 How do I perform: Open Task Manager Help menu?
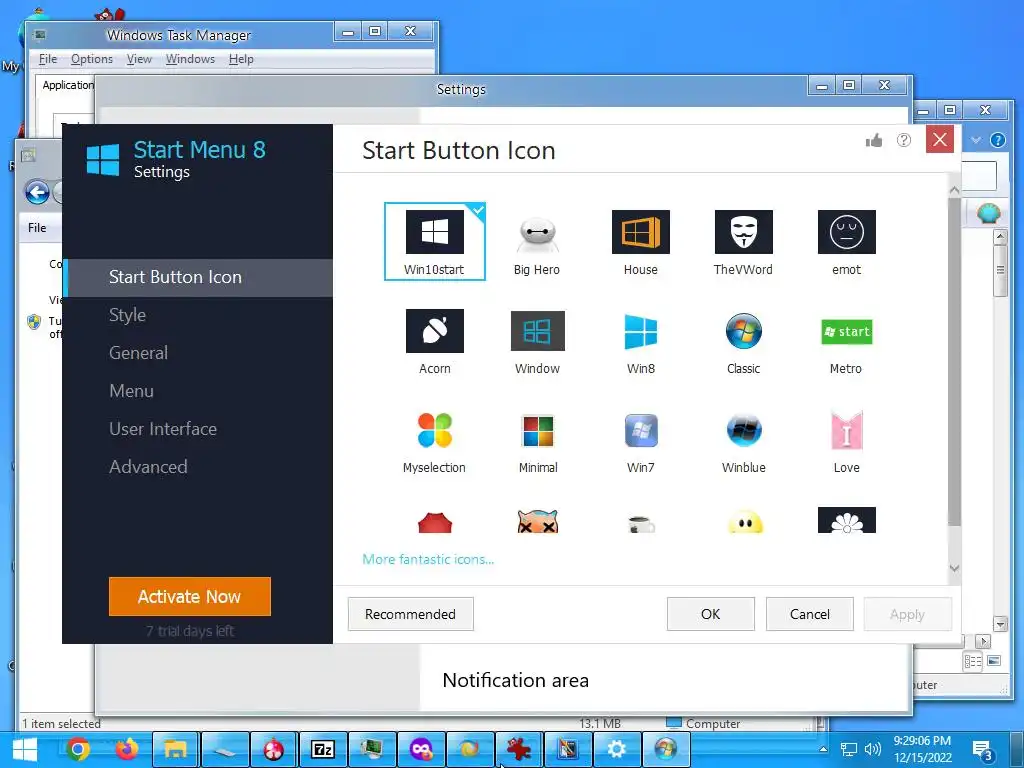click(x=241, y=59)
